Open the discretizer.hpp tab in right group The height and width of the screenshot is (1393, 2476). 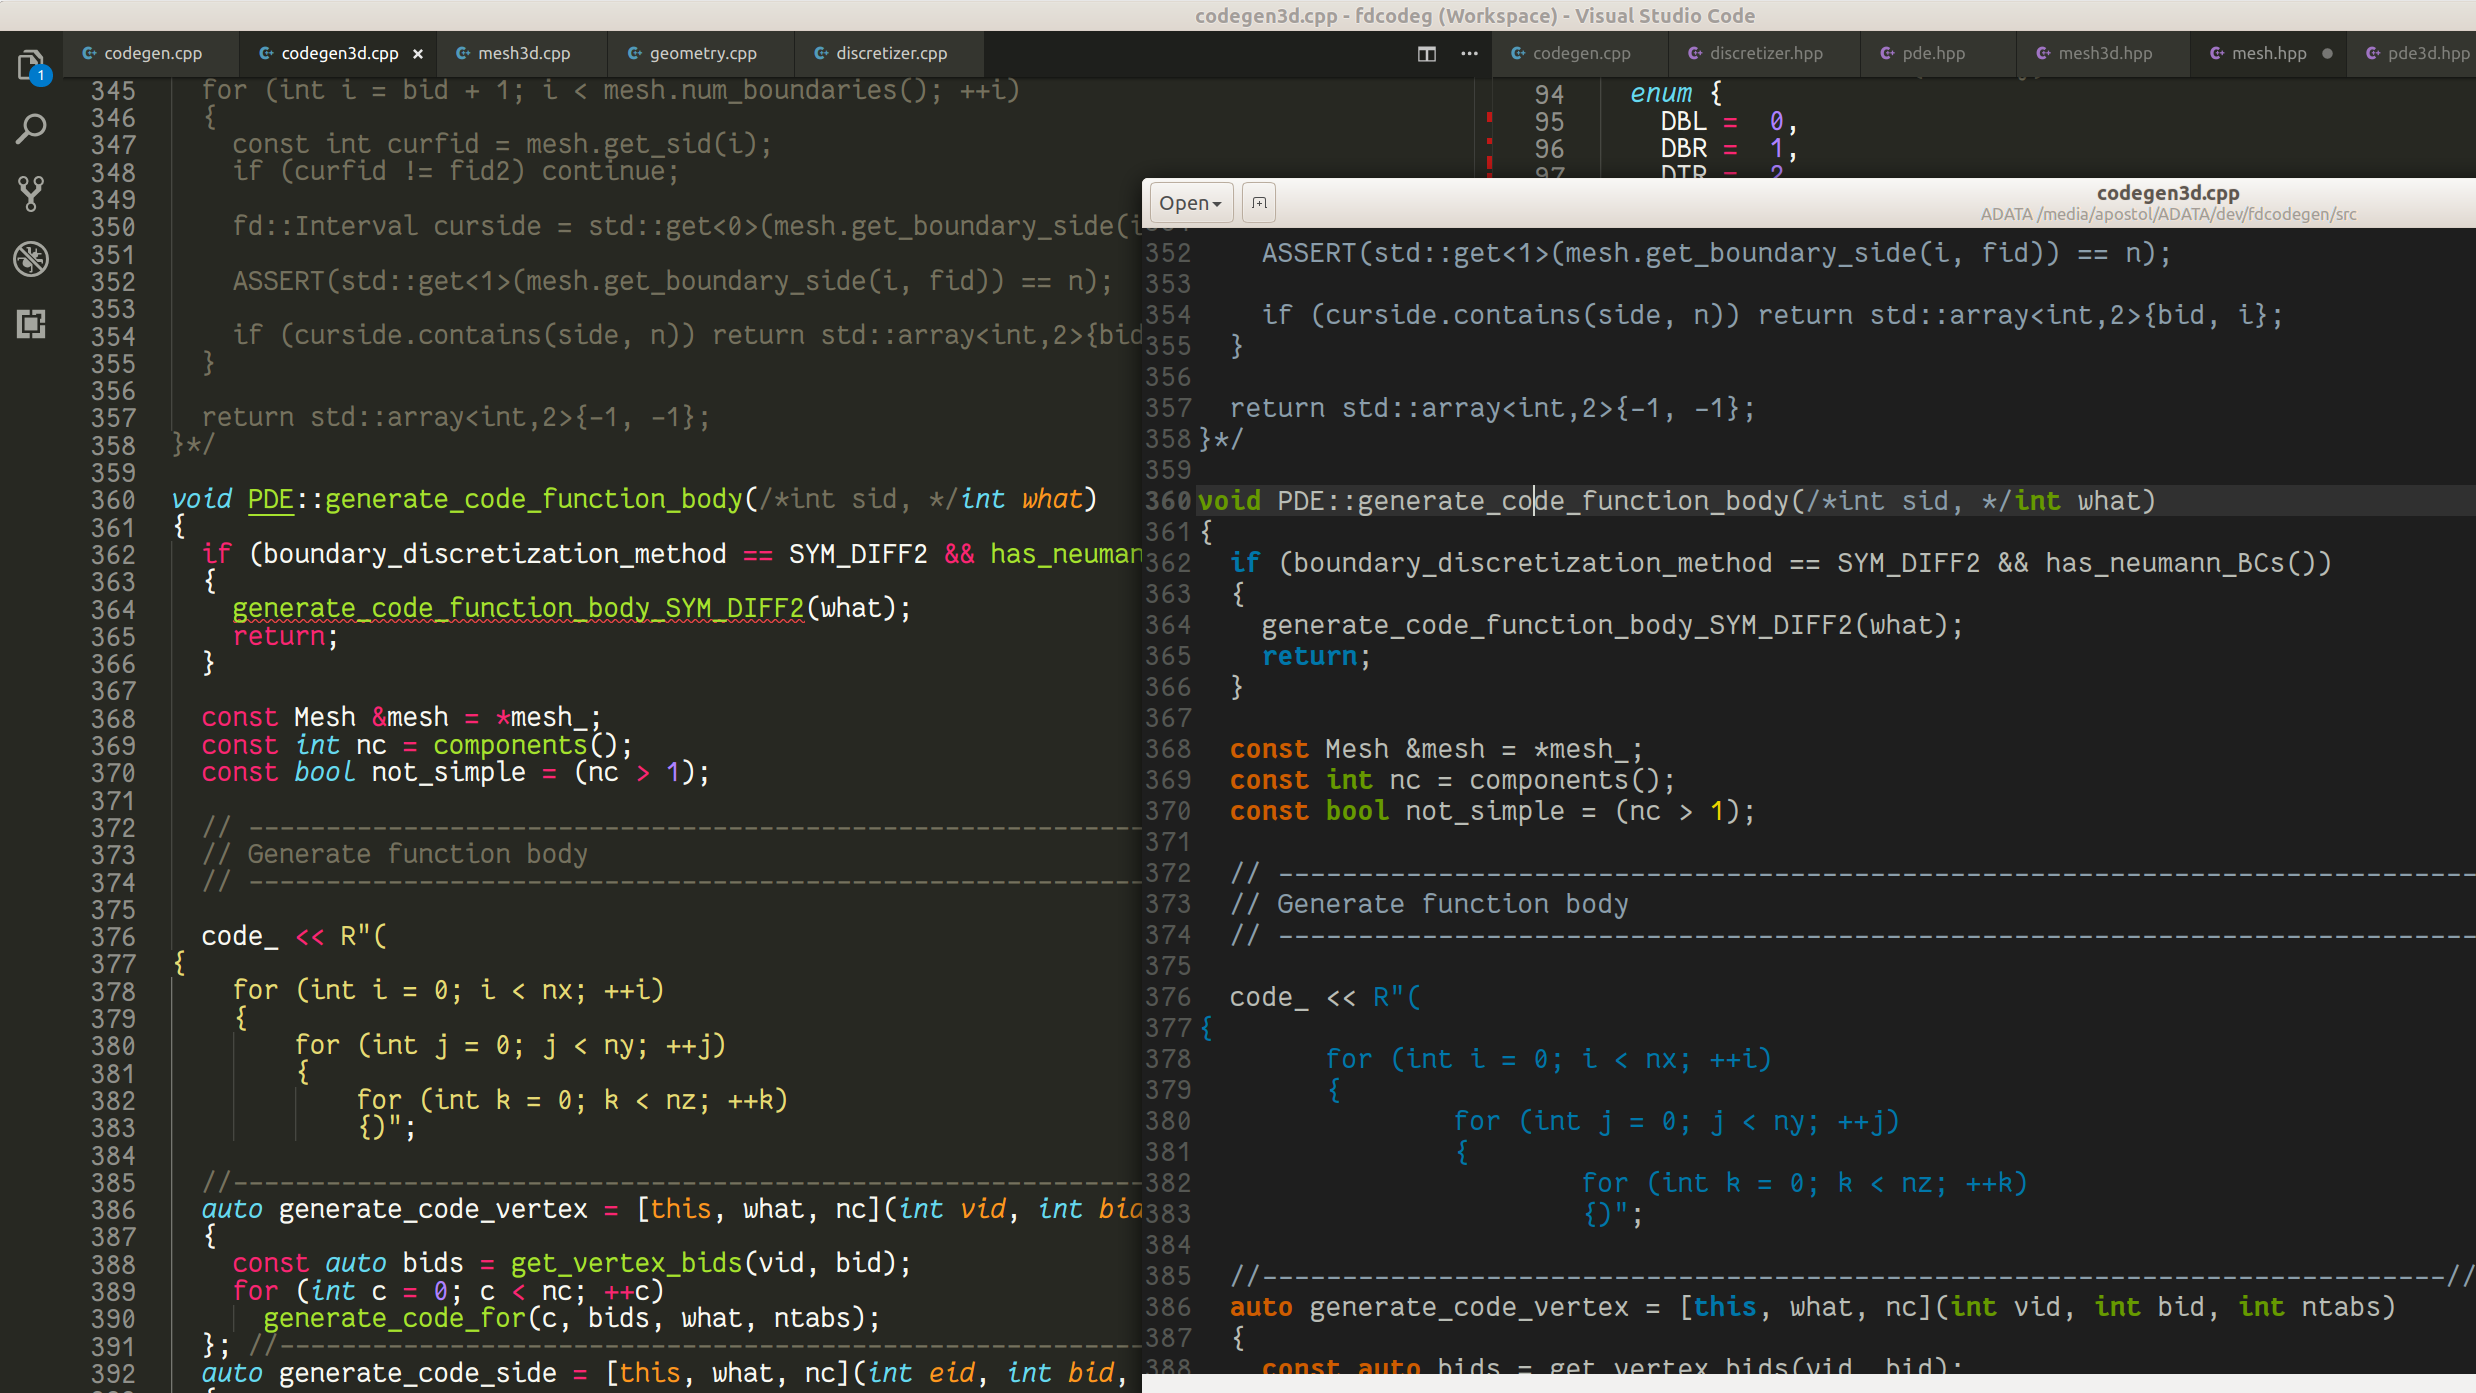coord(1765,54)
